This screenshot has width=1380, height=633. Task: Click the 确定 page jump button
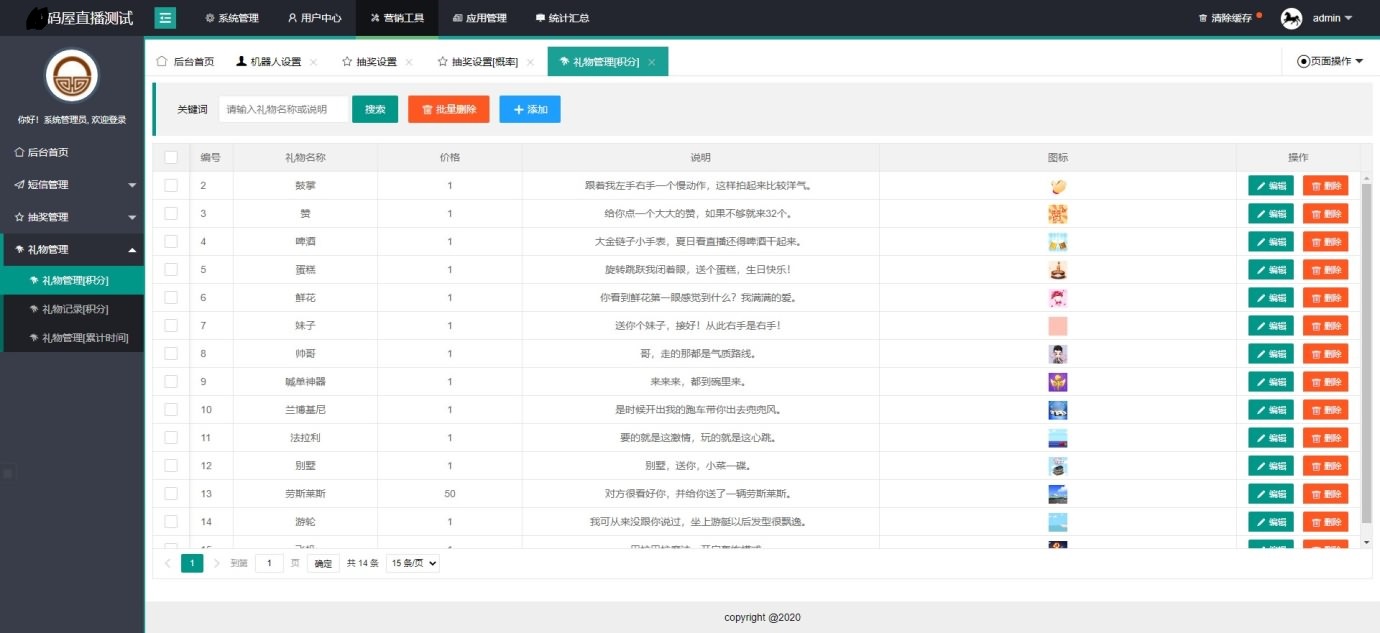click(x=324, y=563)
